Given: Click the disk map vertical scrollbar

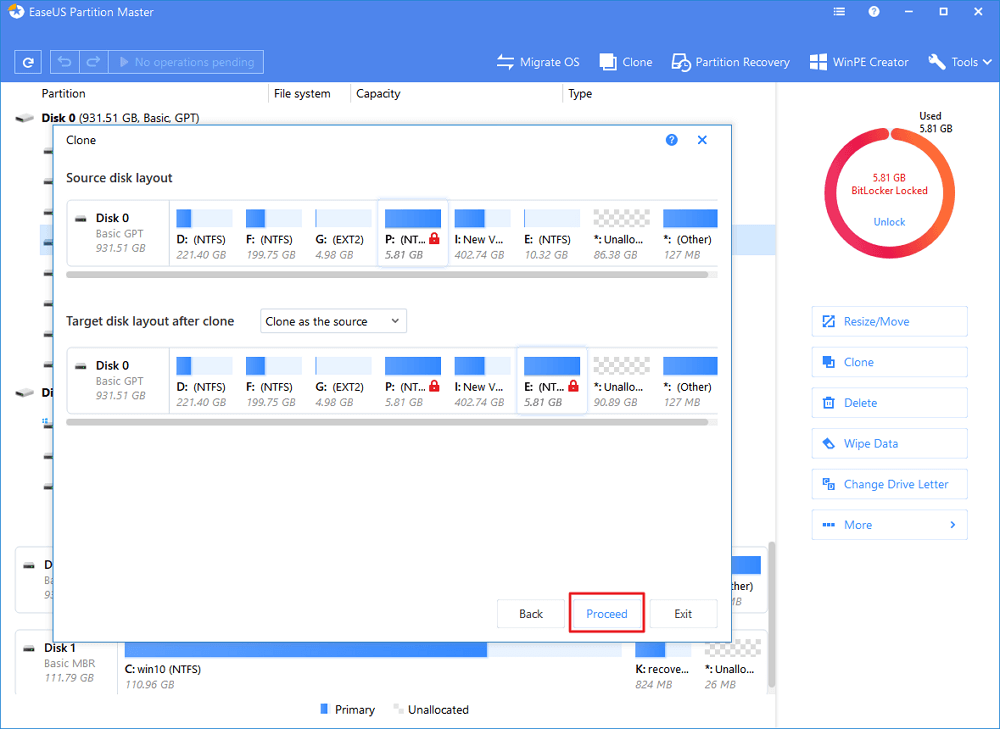Looking at the screenshot, I should point(771,614).
